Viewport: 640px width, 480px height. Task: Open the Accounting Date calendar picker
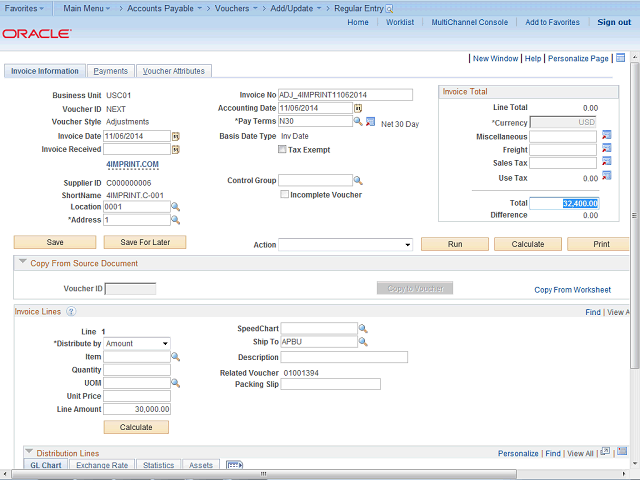[357, 108]
